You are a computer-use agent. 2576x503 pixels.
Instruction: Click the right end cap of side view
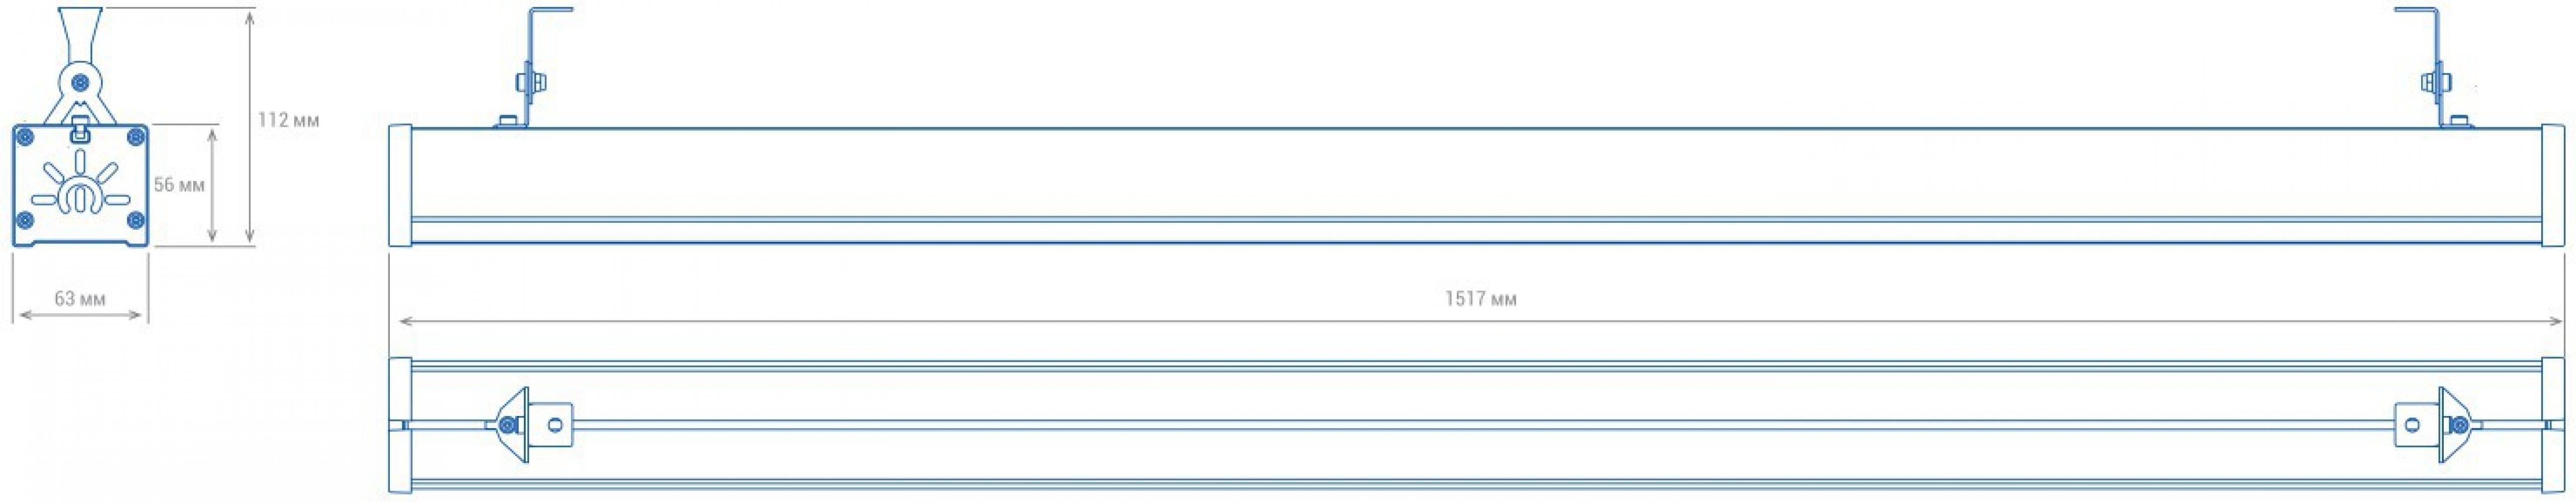pyautogui.click(x=2554, y=185)
